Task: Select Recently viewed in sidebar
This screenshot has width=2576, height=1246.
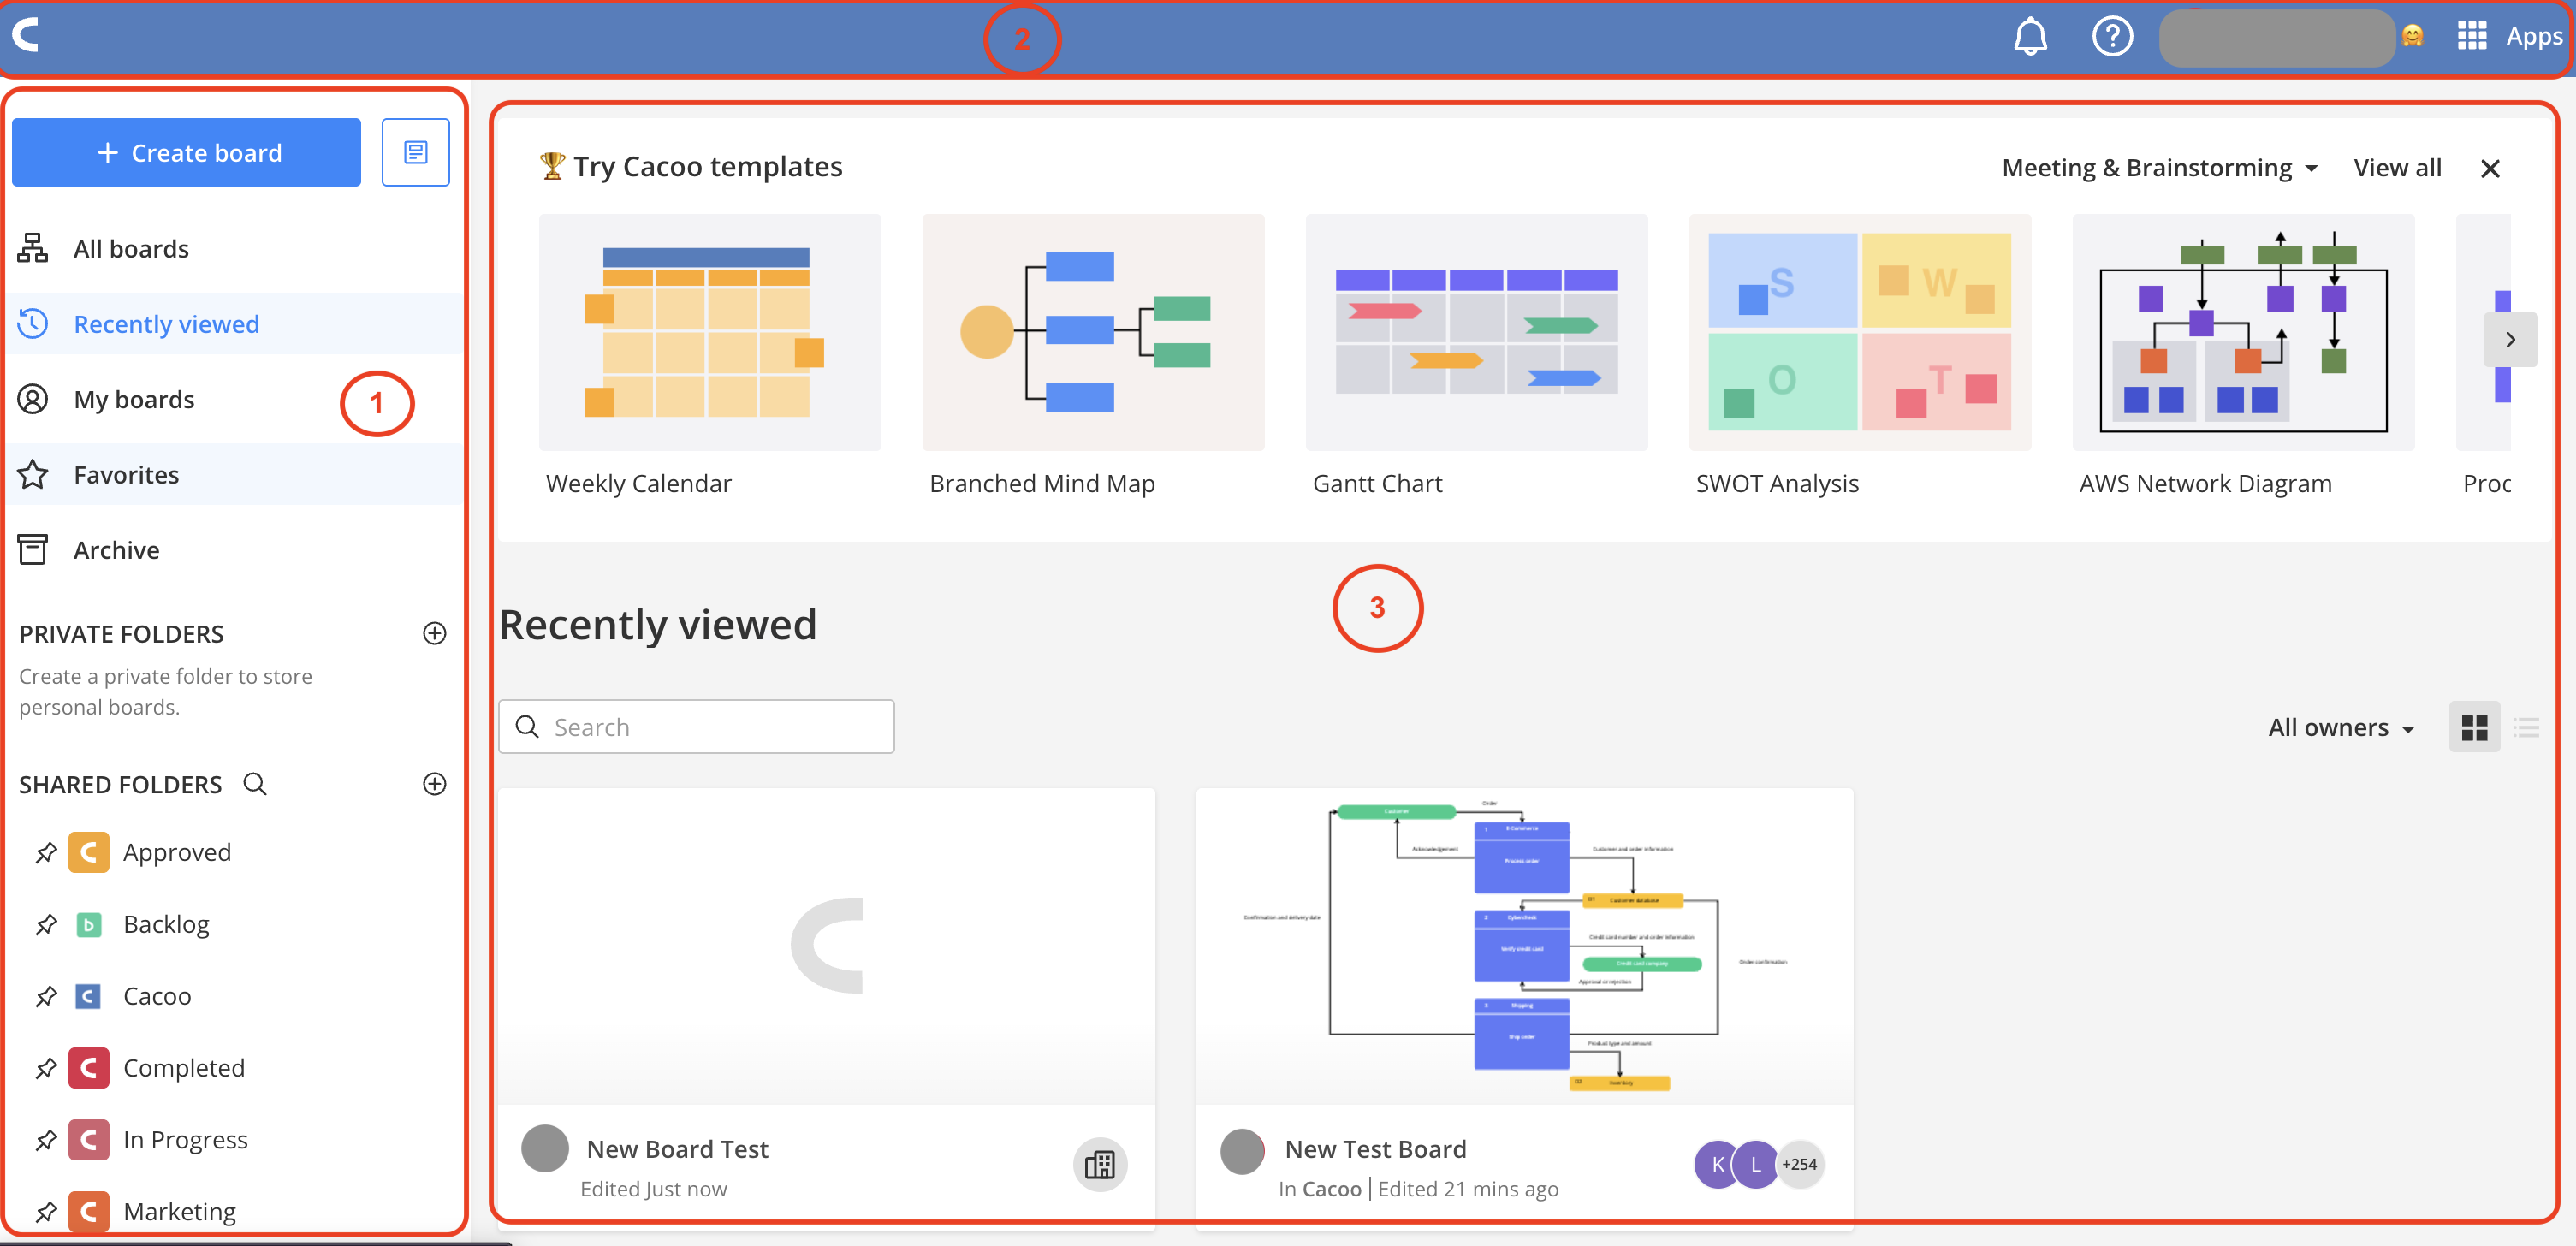Action: (234, 324)
